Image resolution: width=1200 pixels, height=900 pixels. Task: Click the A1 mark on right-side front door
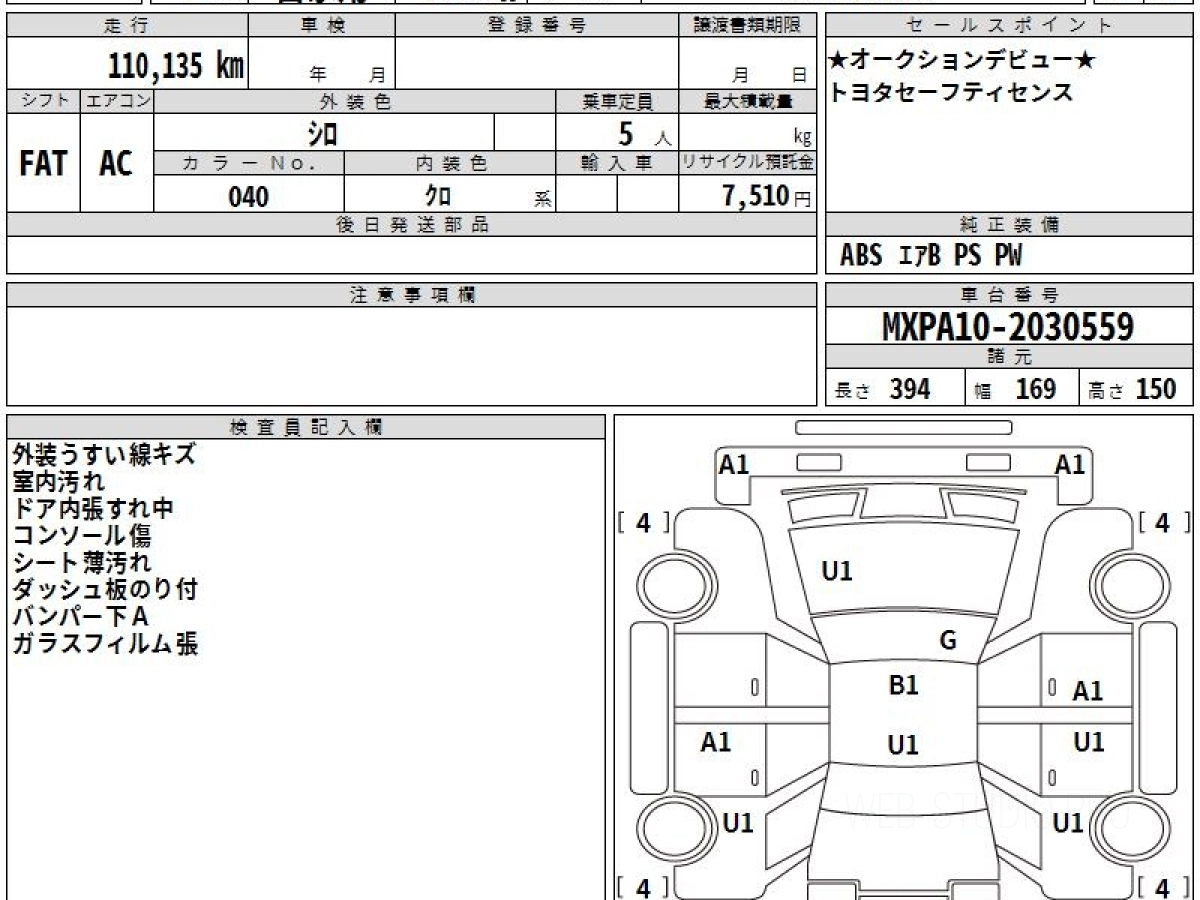tap(1088, 691)
